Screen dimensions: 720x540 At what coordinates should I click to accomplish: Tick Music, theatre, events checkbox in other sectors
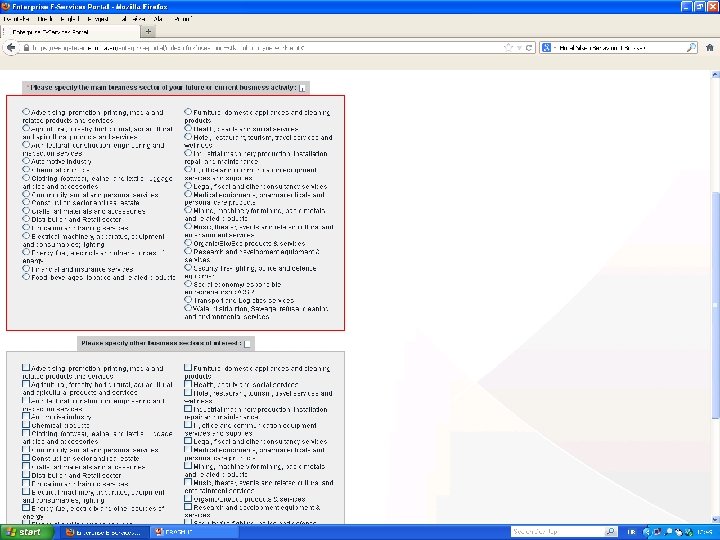coord(188,482)
